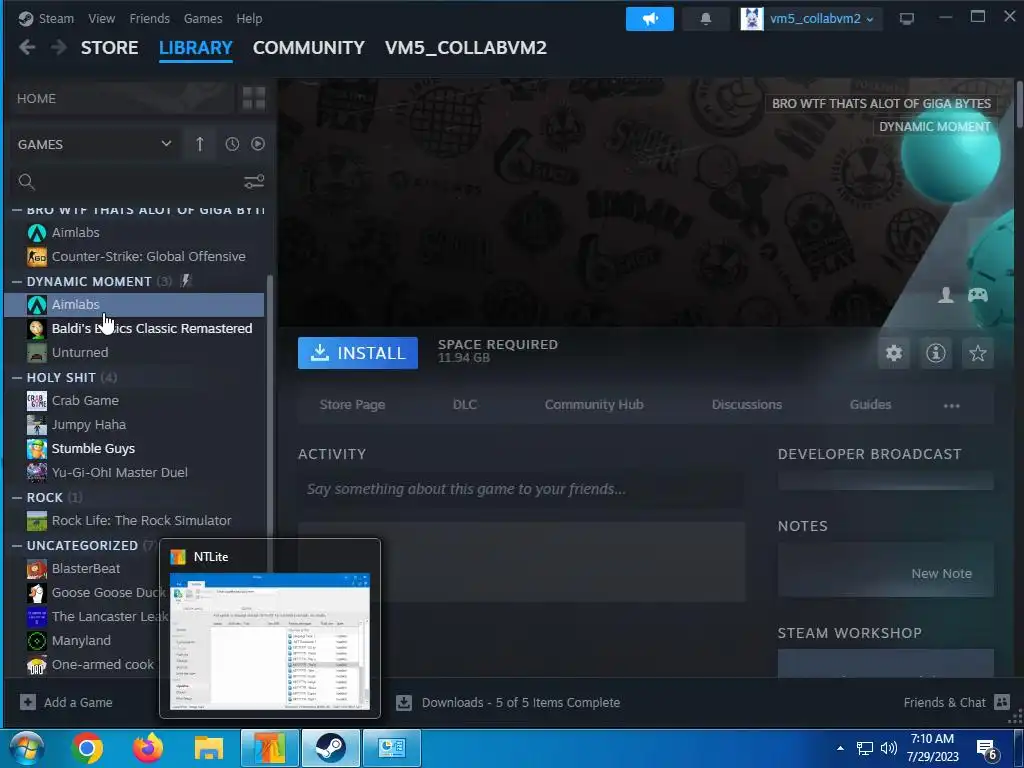Open Downloads status bar
This screenshot has height=768, width=1024.
pos(508,703)
